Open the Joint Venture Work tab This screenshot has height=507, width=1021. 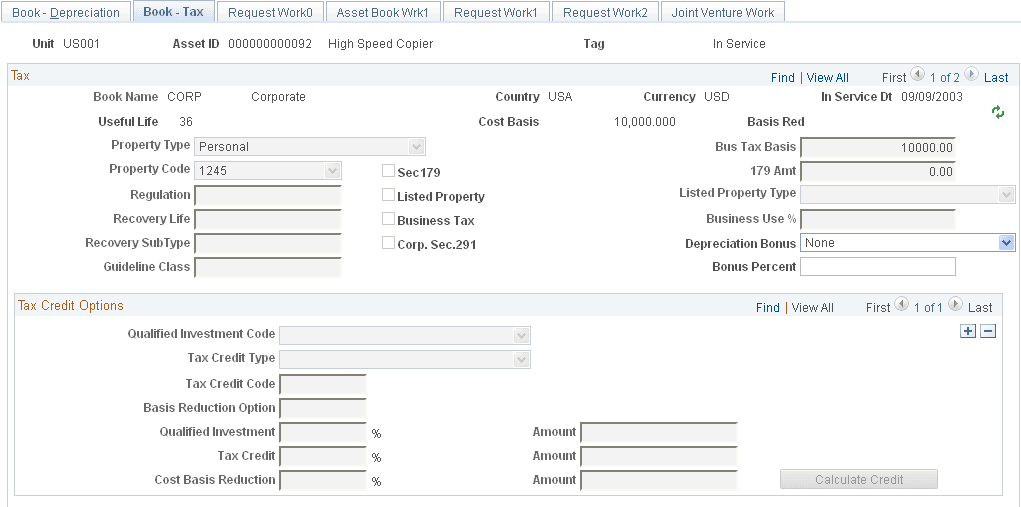tap(723, 12)
